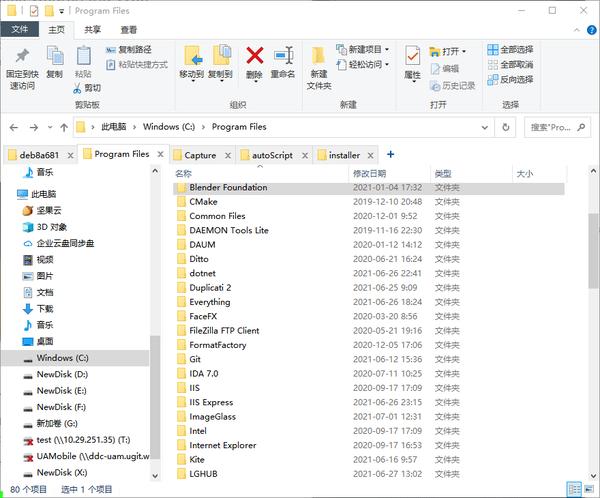Go forward with the right arrow
This screenshot has width=600, height=498.
point(34,127)
